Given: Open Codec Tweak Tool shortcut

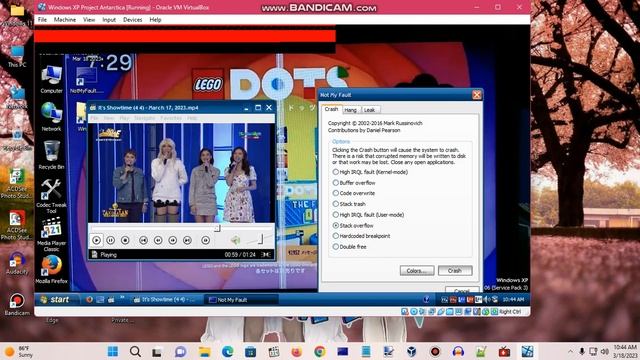Looking at the screenshot, I should tap(51, 195).
